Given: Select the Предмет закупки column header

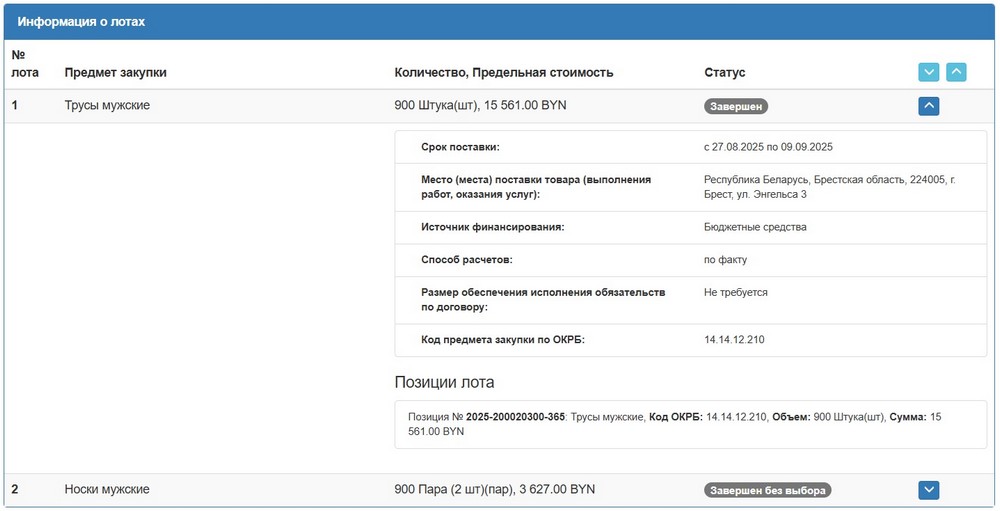Looking at the screenshot, I should (115, 72).
